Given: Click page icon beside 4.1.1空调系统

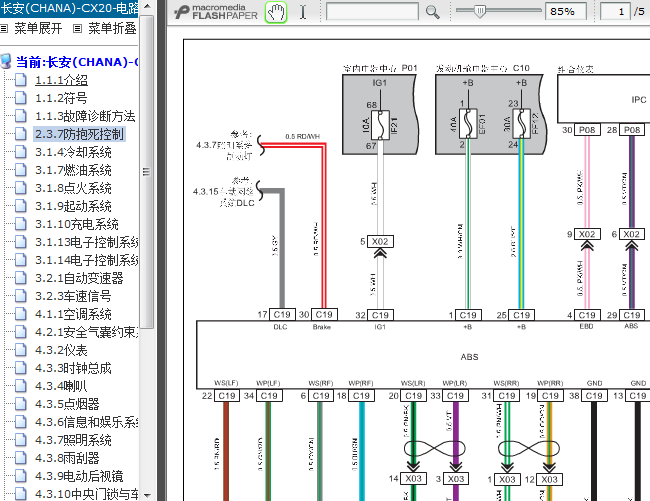Looking at the screenshot, I should click(21, 314).
